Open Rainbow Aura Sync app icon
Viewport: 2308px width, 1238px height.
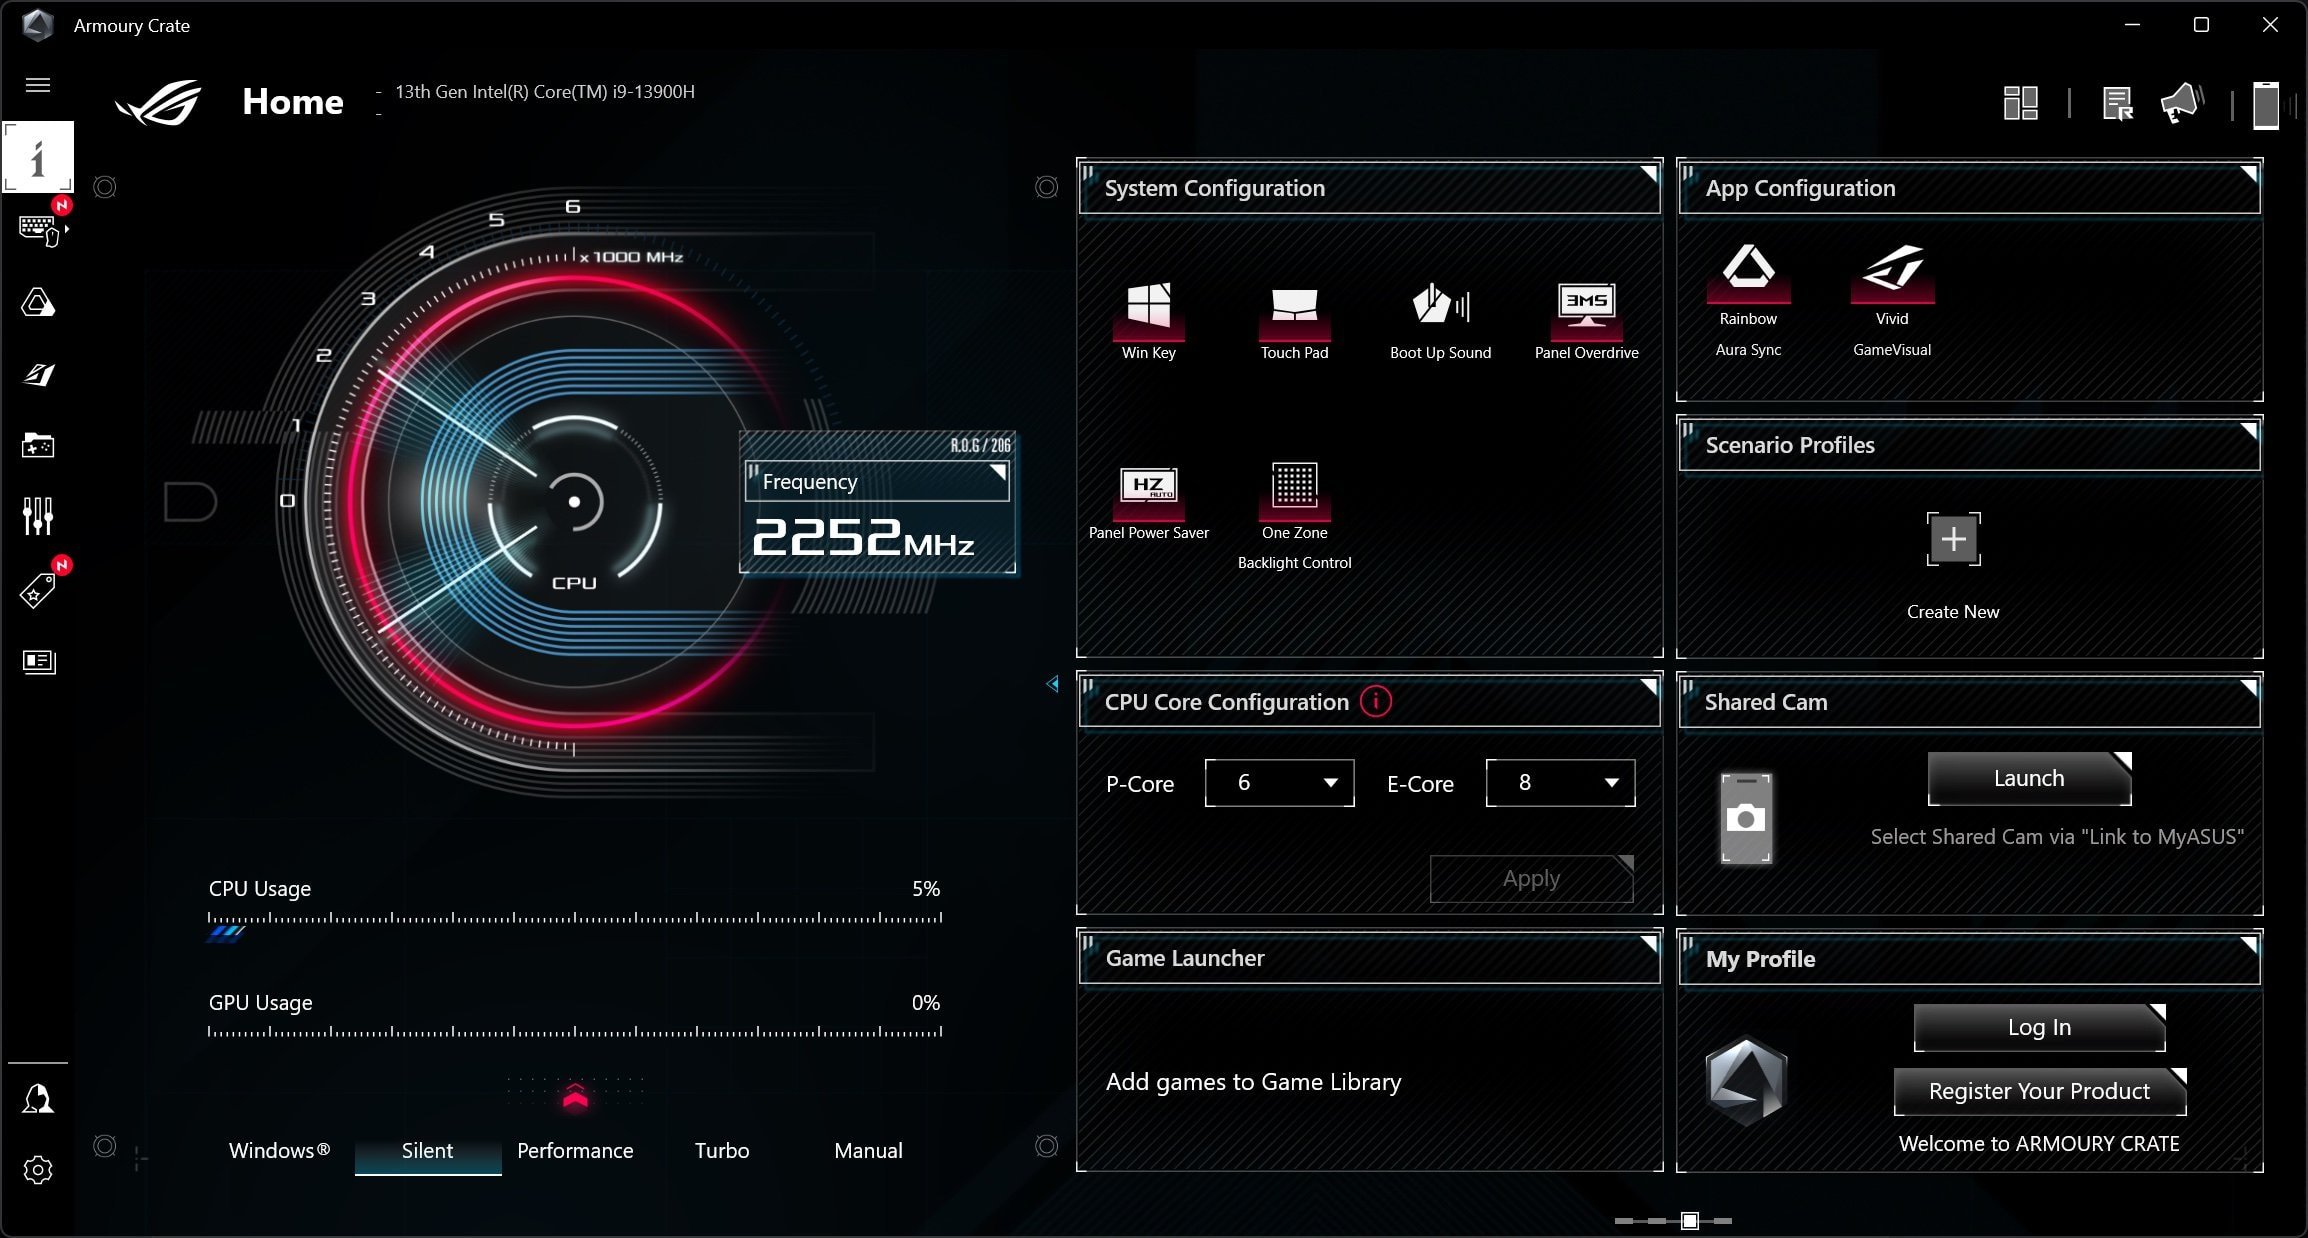pyautogui.click(x=1748, y=272)
